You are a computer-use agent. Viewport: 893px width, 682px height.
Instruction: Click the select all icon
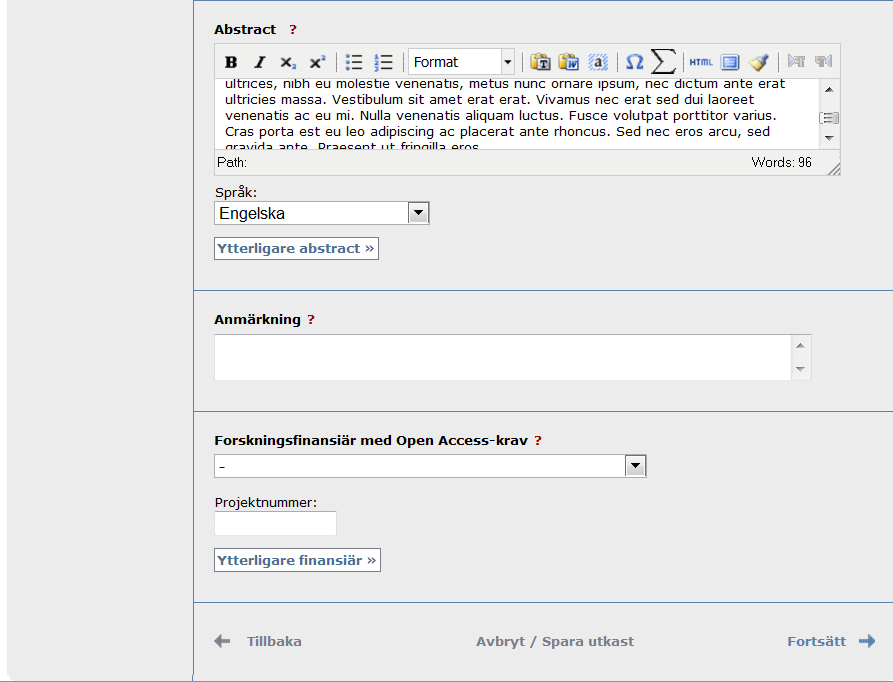pyautogui.click(x=598, y=61)
